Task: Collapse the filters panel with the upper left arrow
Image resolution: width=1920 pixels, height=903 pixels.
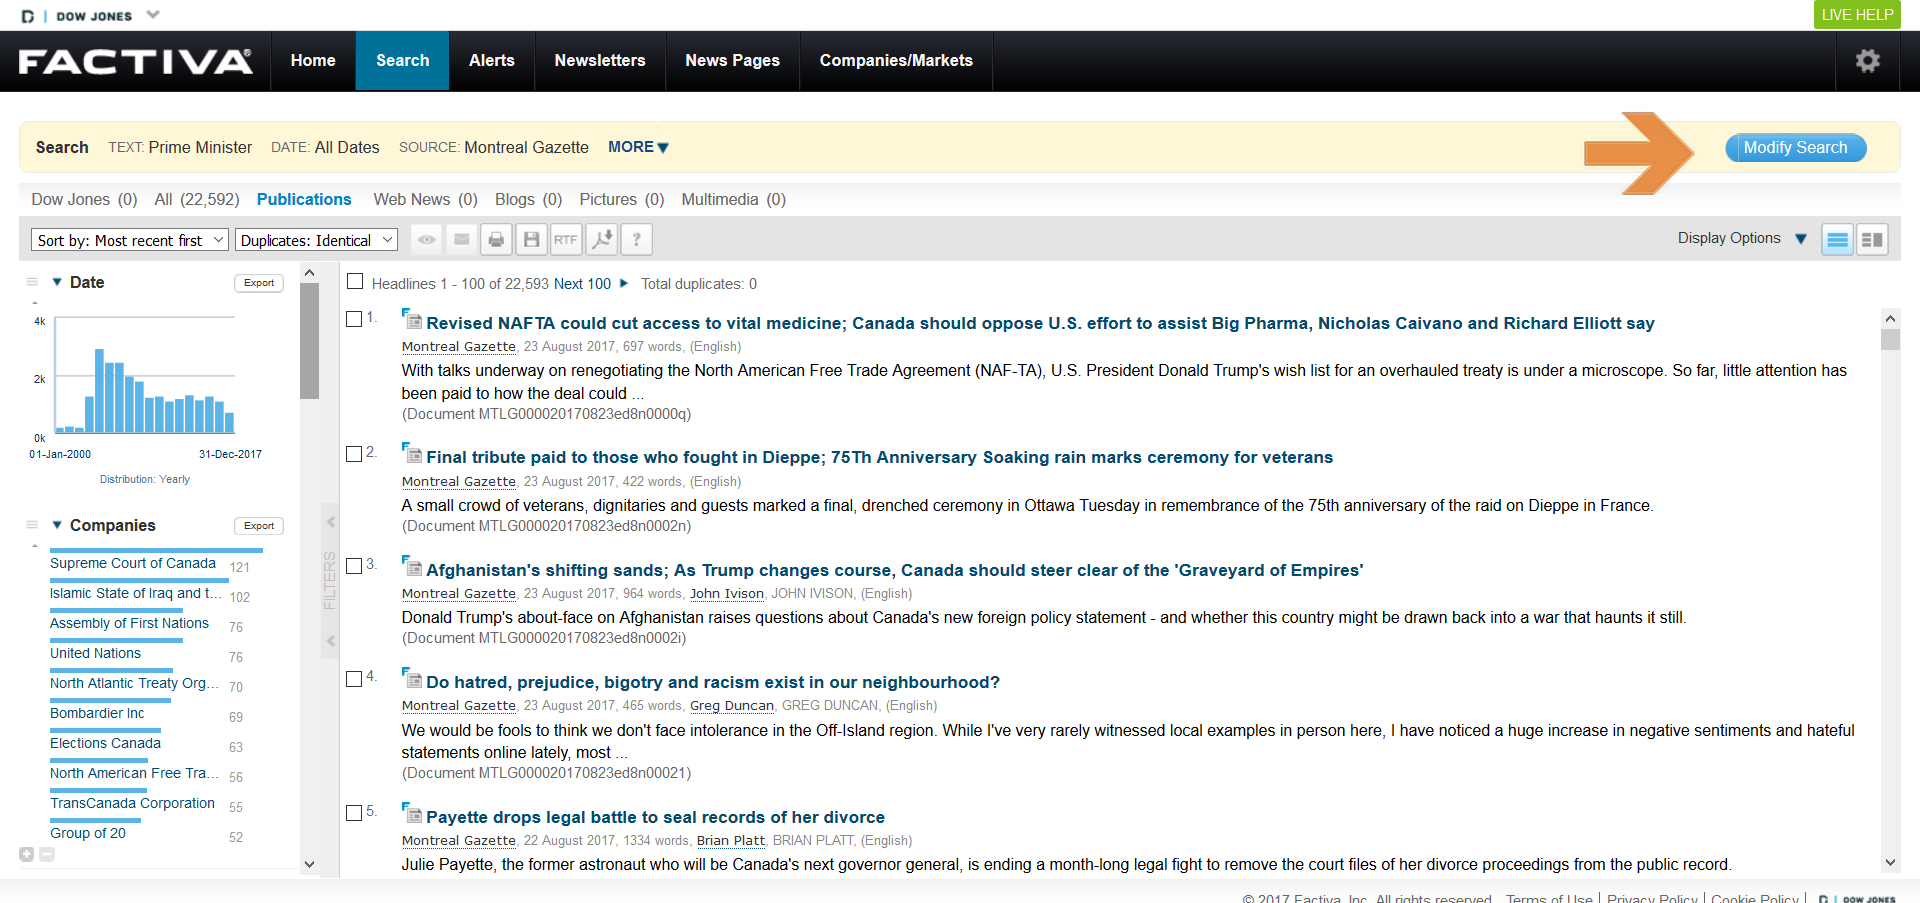Action: coord(330,522)
